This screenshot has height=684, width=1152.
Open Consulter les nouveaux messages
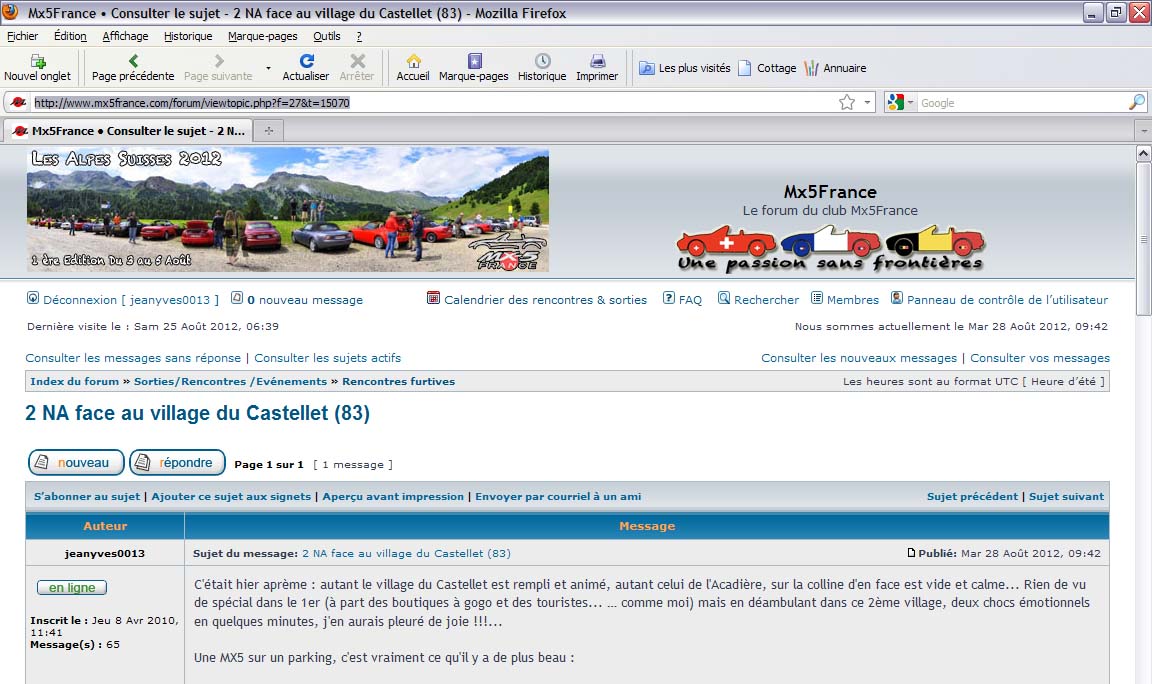(859, 358)
